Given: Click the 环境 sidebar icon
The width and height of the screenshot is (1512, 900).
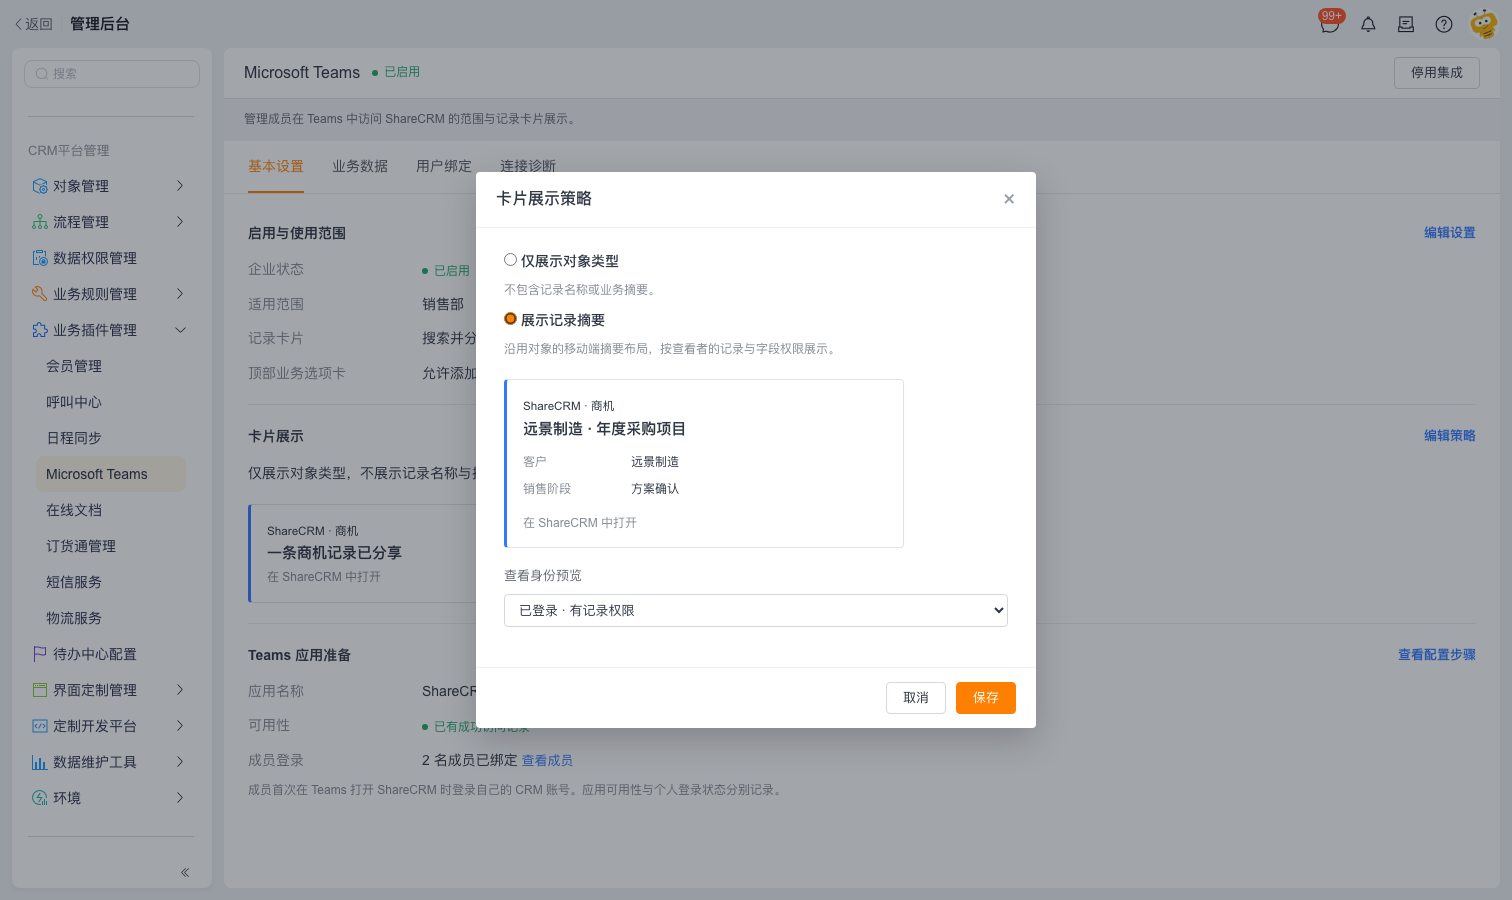Looking at the screenshot, I should coord(40,798).
